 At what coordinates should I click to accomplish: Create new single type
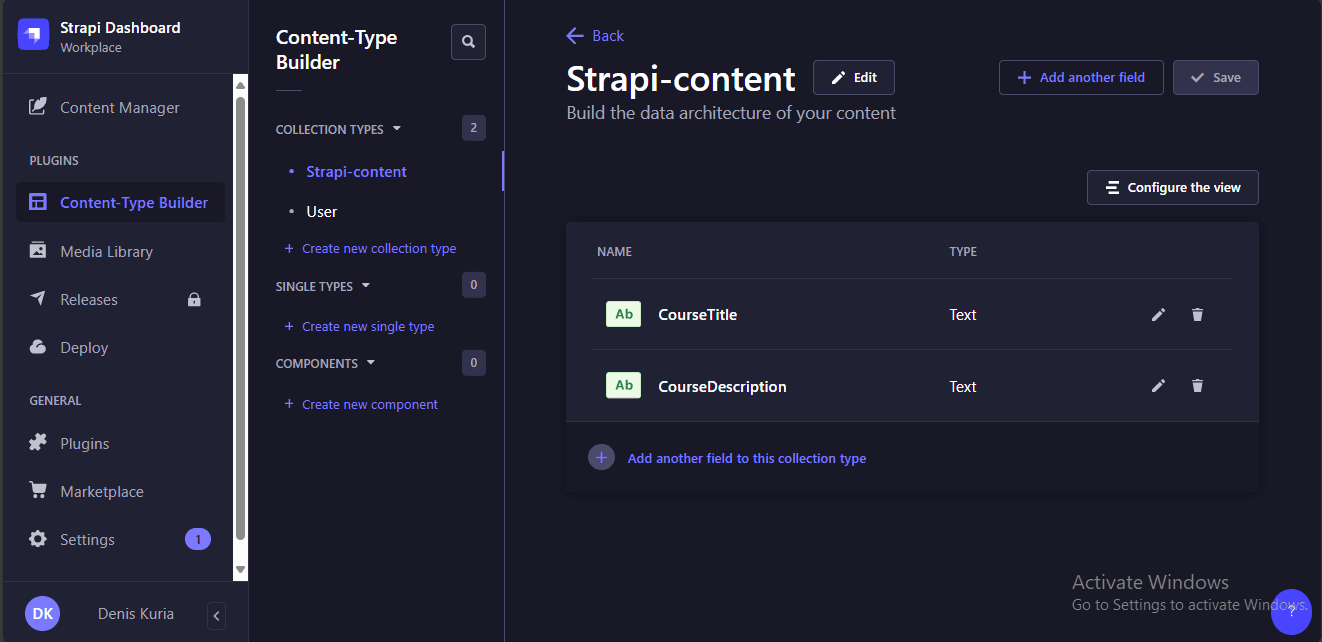(359, 326)
